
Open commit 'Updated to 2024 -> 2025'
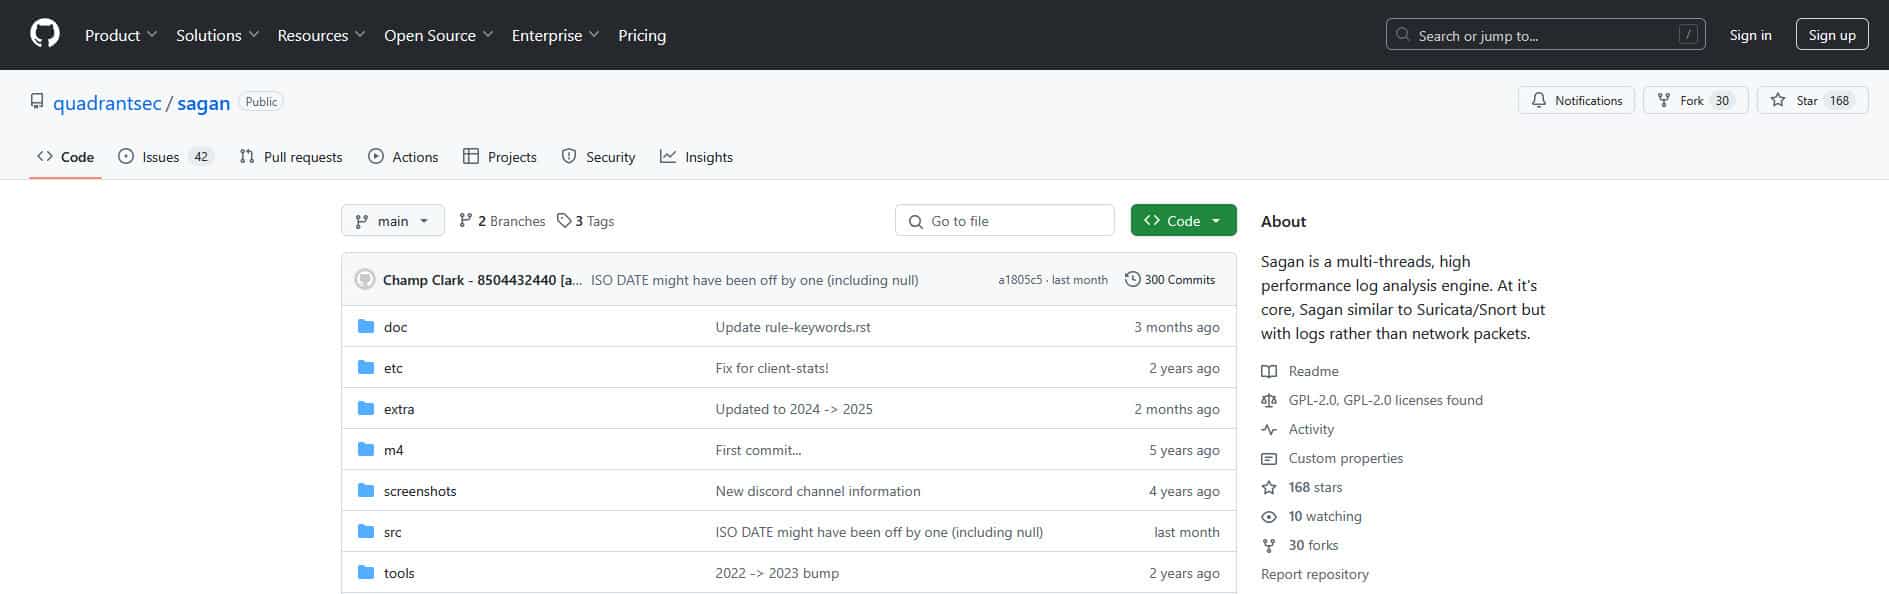794,409
